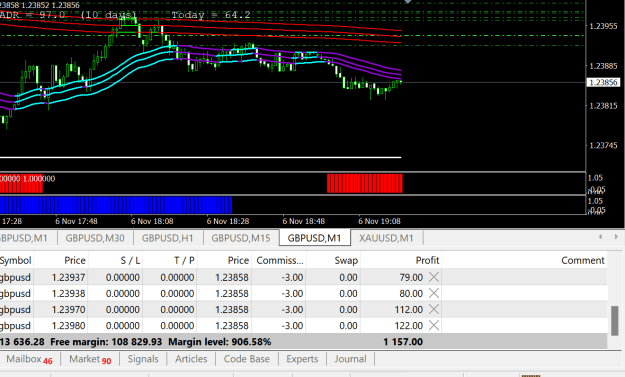Select open price 1.23980 cell
The image size is (625, 377).
(x=68, y=326)
